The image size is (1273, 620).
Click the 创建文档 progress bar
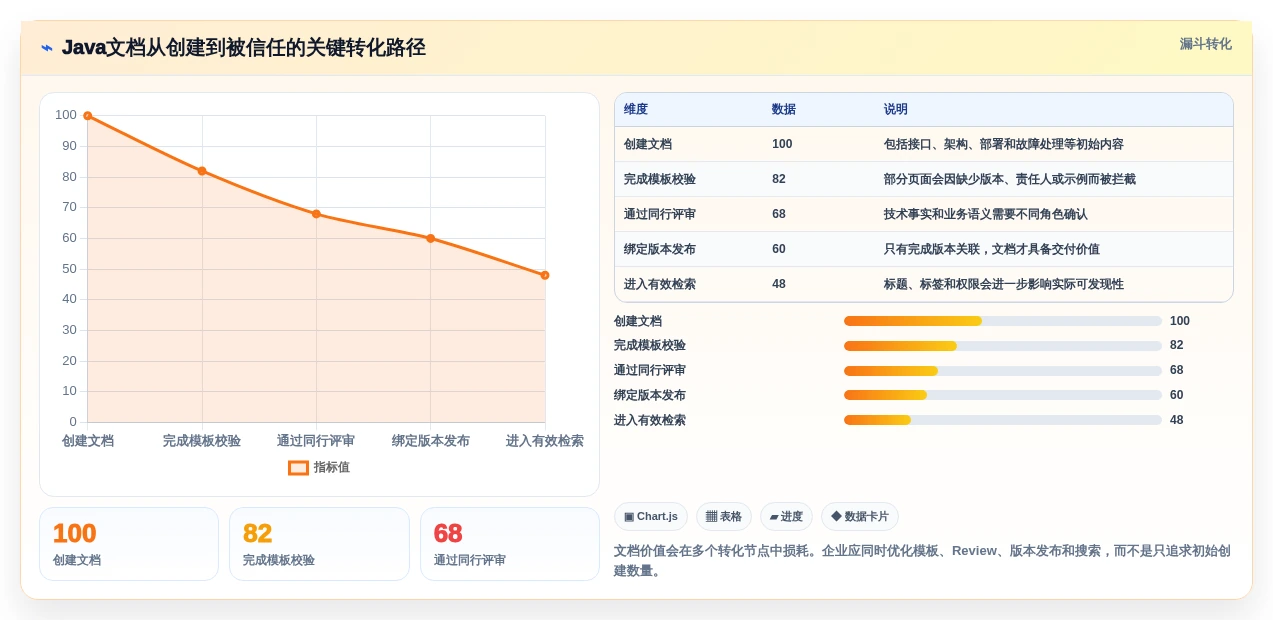pyautogui.click(x=1003, y=321)
